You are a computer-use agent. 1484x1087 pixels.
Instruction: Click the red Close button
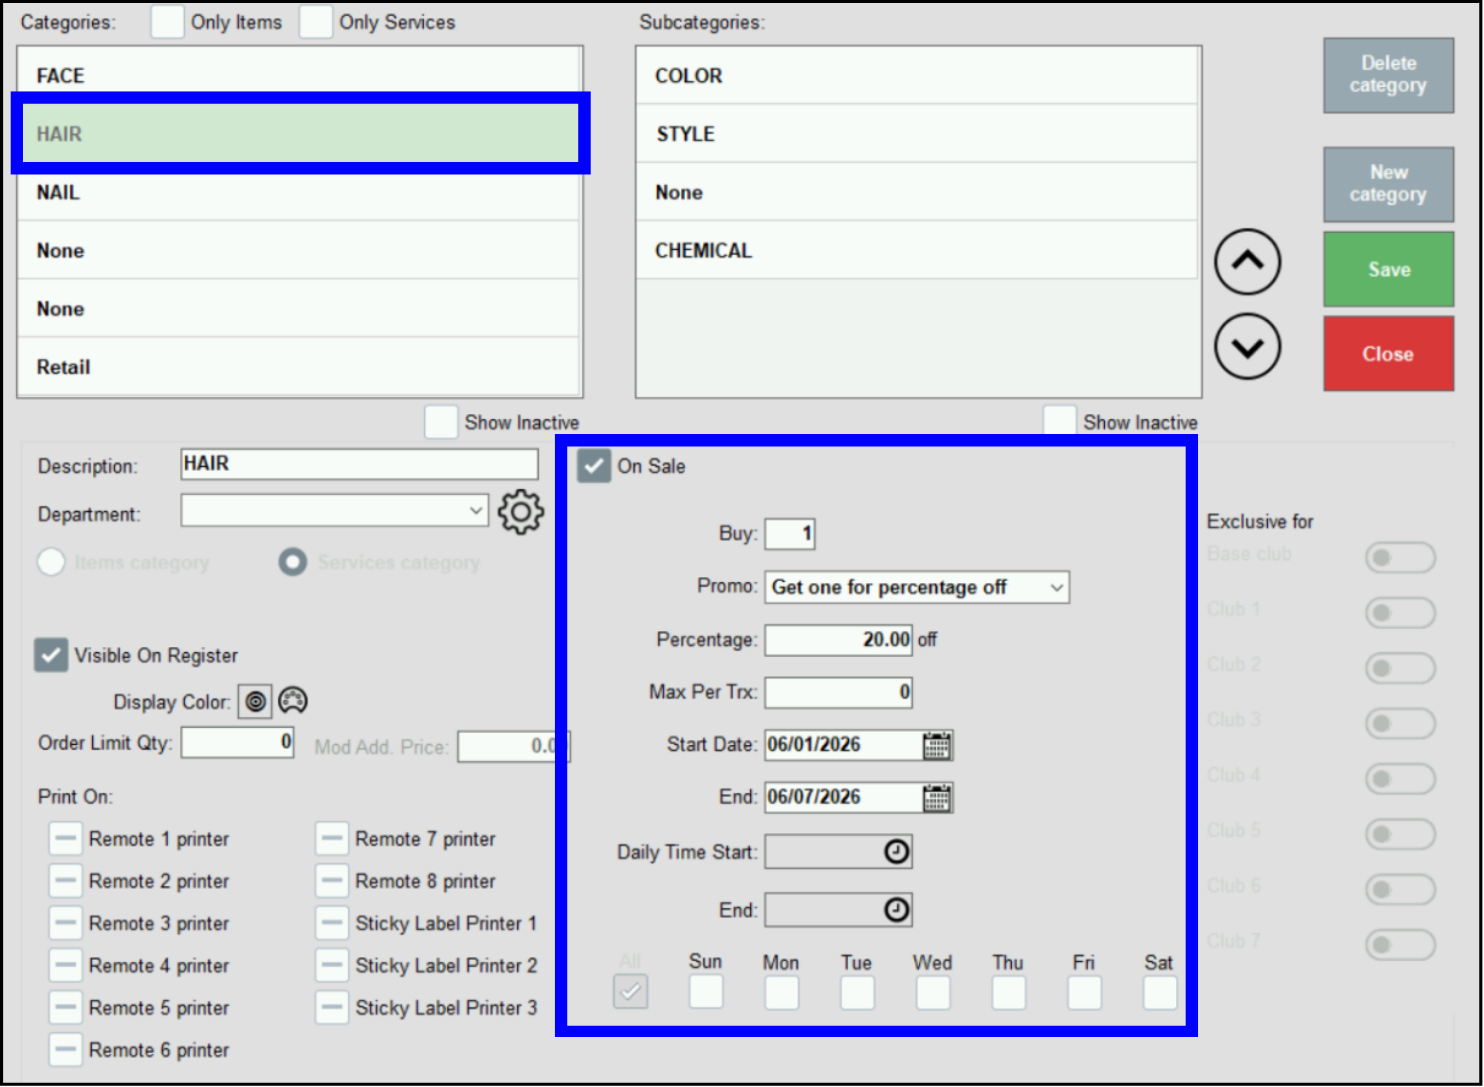[1388, 354]
